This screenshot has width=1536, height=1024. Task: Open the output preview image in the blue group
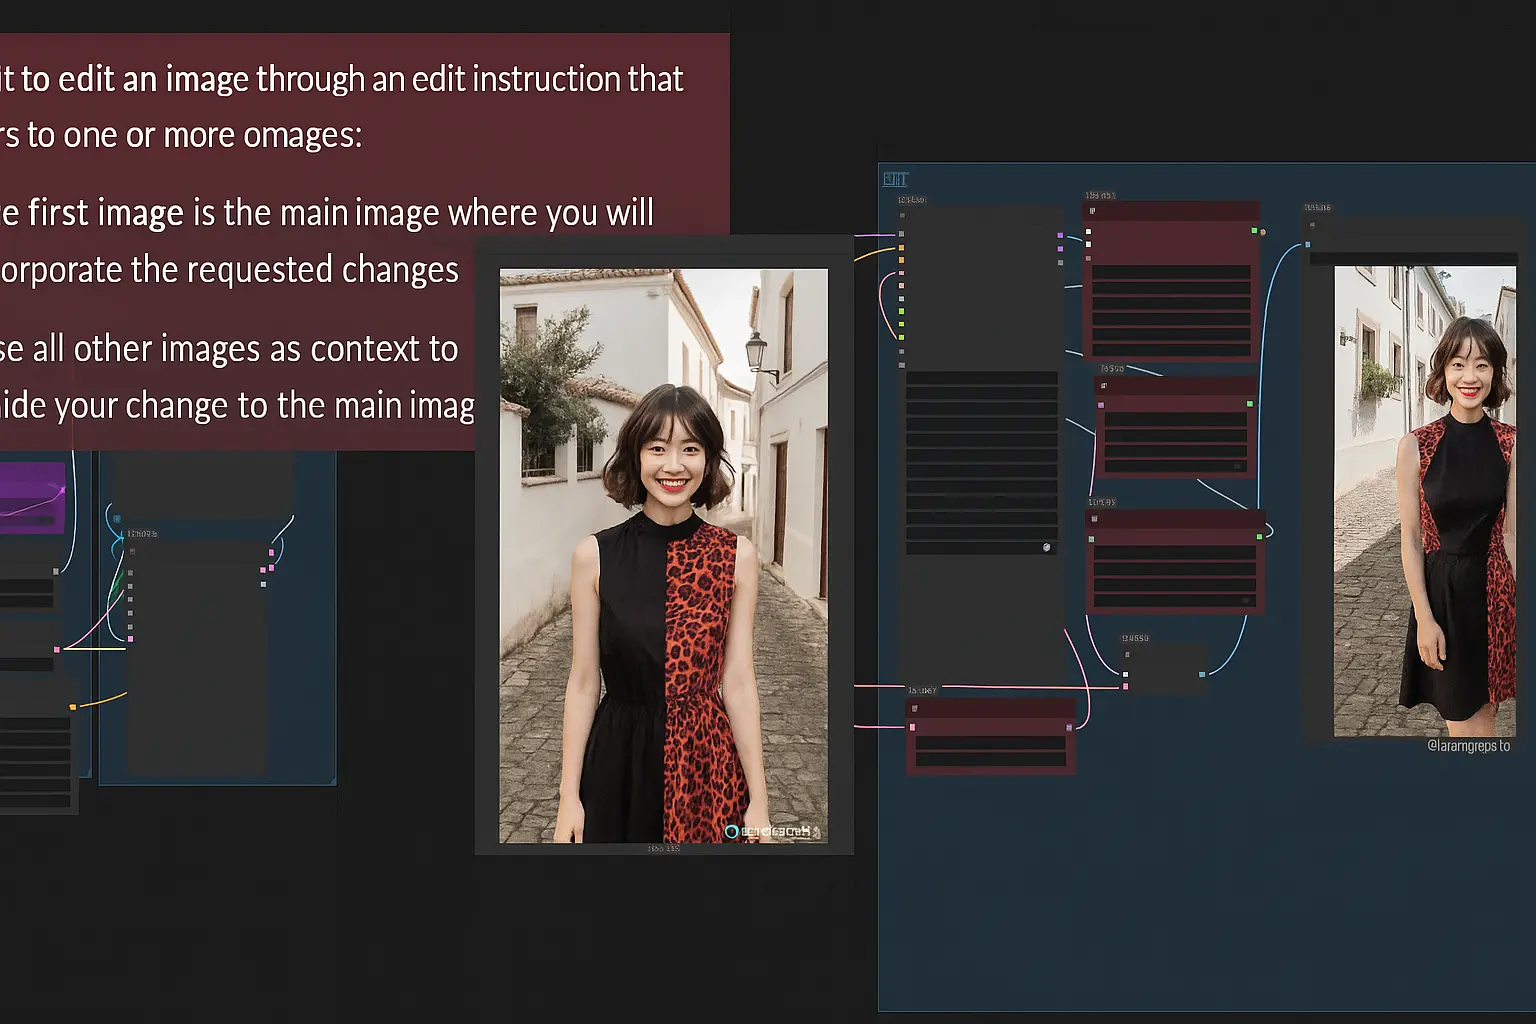pos(1424,501)
